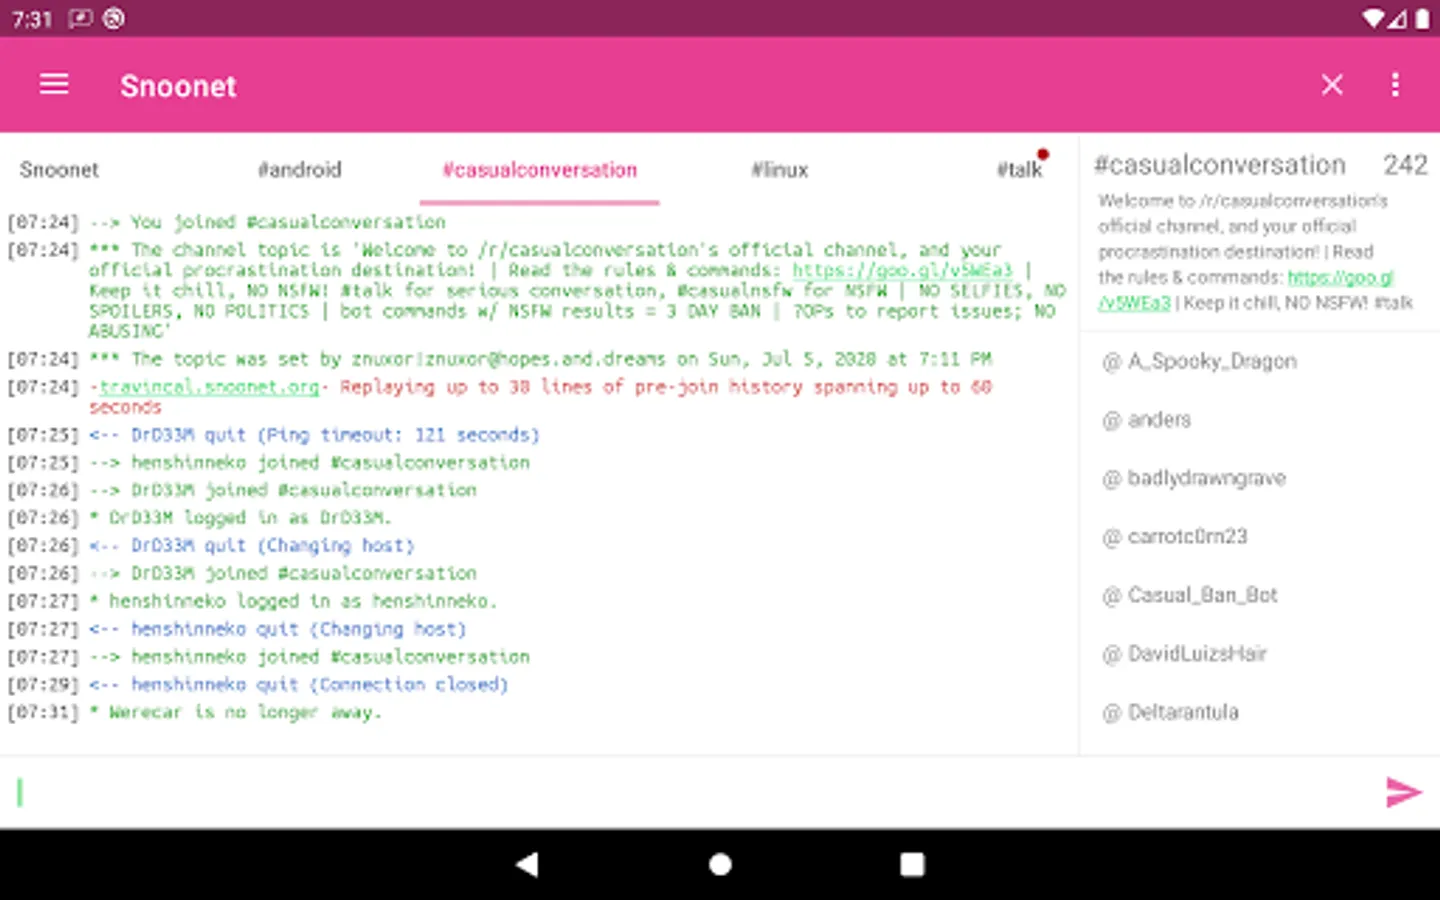This screenshot has height=900, width=1440.
Task: Click the 242 member count
Action: tap(1405, 165)
